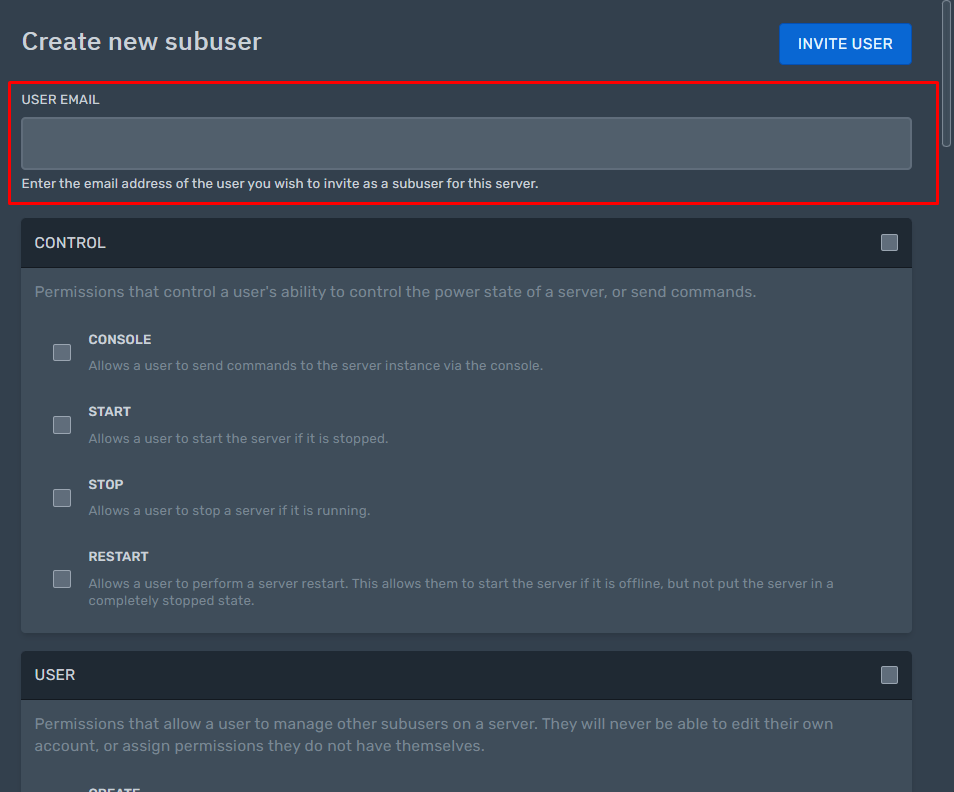
Task: Select all Control permissions checkbox
Action: click(x=889, y=243)
